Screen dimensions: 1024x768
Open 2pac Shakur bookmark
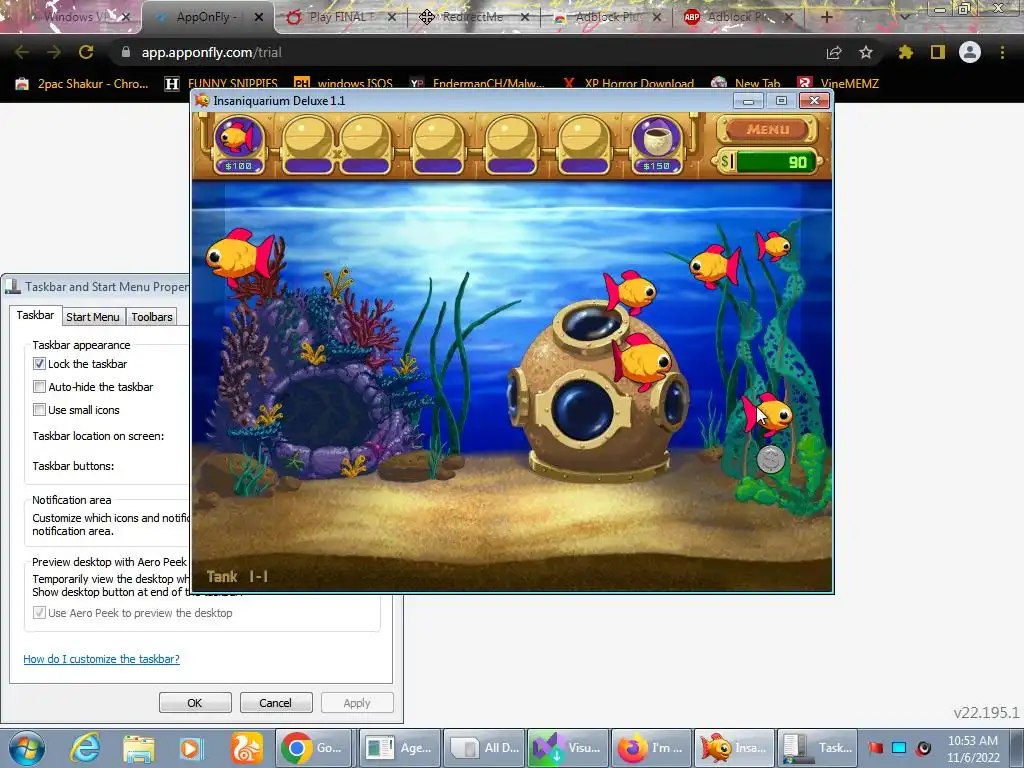(82, 84)
